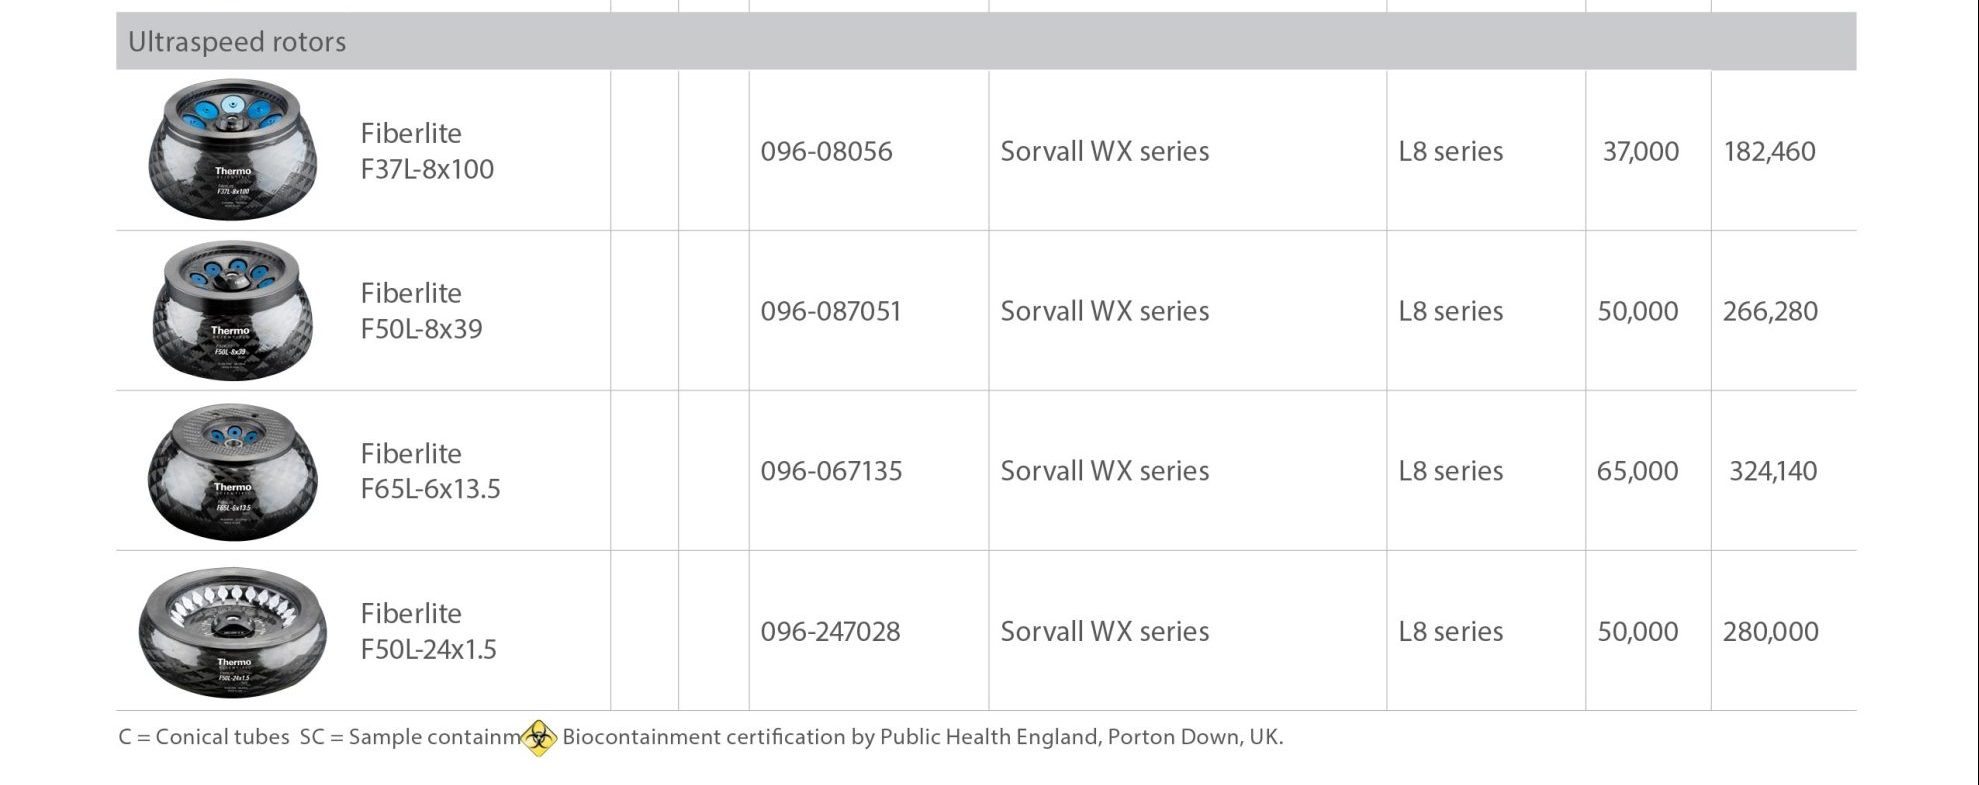1979x785 pixels.
Task: Click the Fiberlite F50L-8x39 rotor image
Action: (x=232, y=310)
